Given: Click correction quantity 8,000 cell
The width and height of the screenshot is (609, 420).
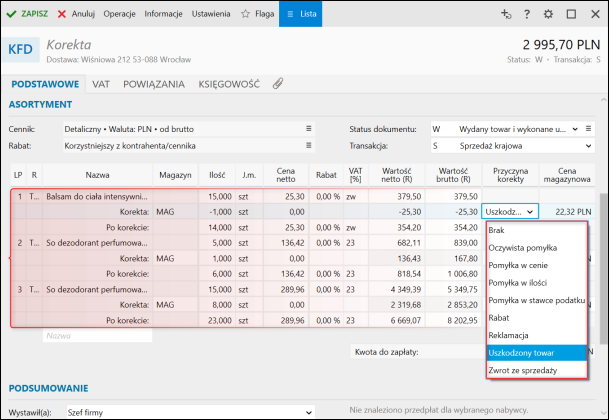Looking at the screenshot, I should (217, 305).
